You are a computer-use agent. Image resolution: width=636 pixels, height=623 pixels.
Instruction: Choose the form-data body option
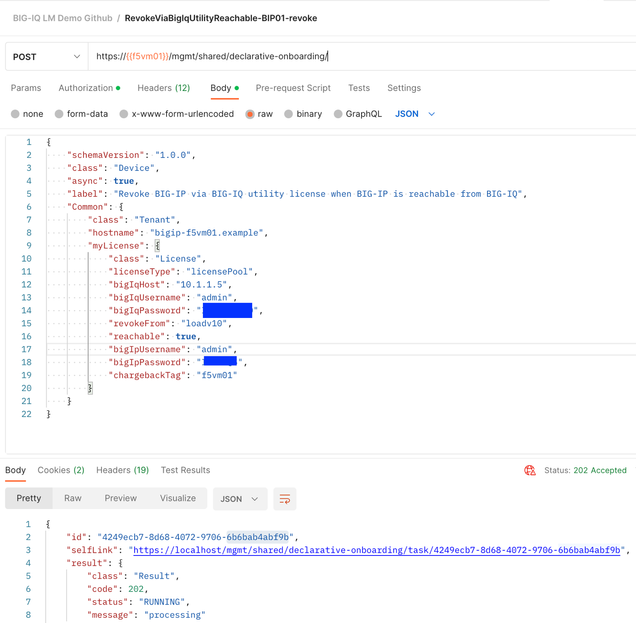(59, 114)
